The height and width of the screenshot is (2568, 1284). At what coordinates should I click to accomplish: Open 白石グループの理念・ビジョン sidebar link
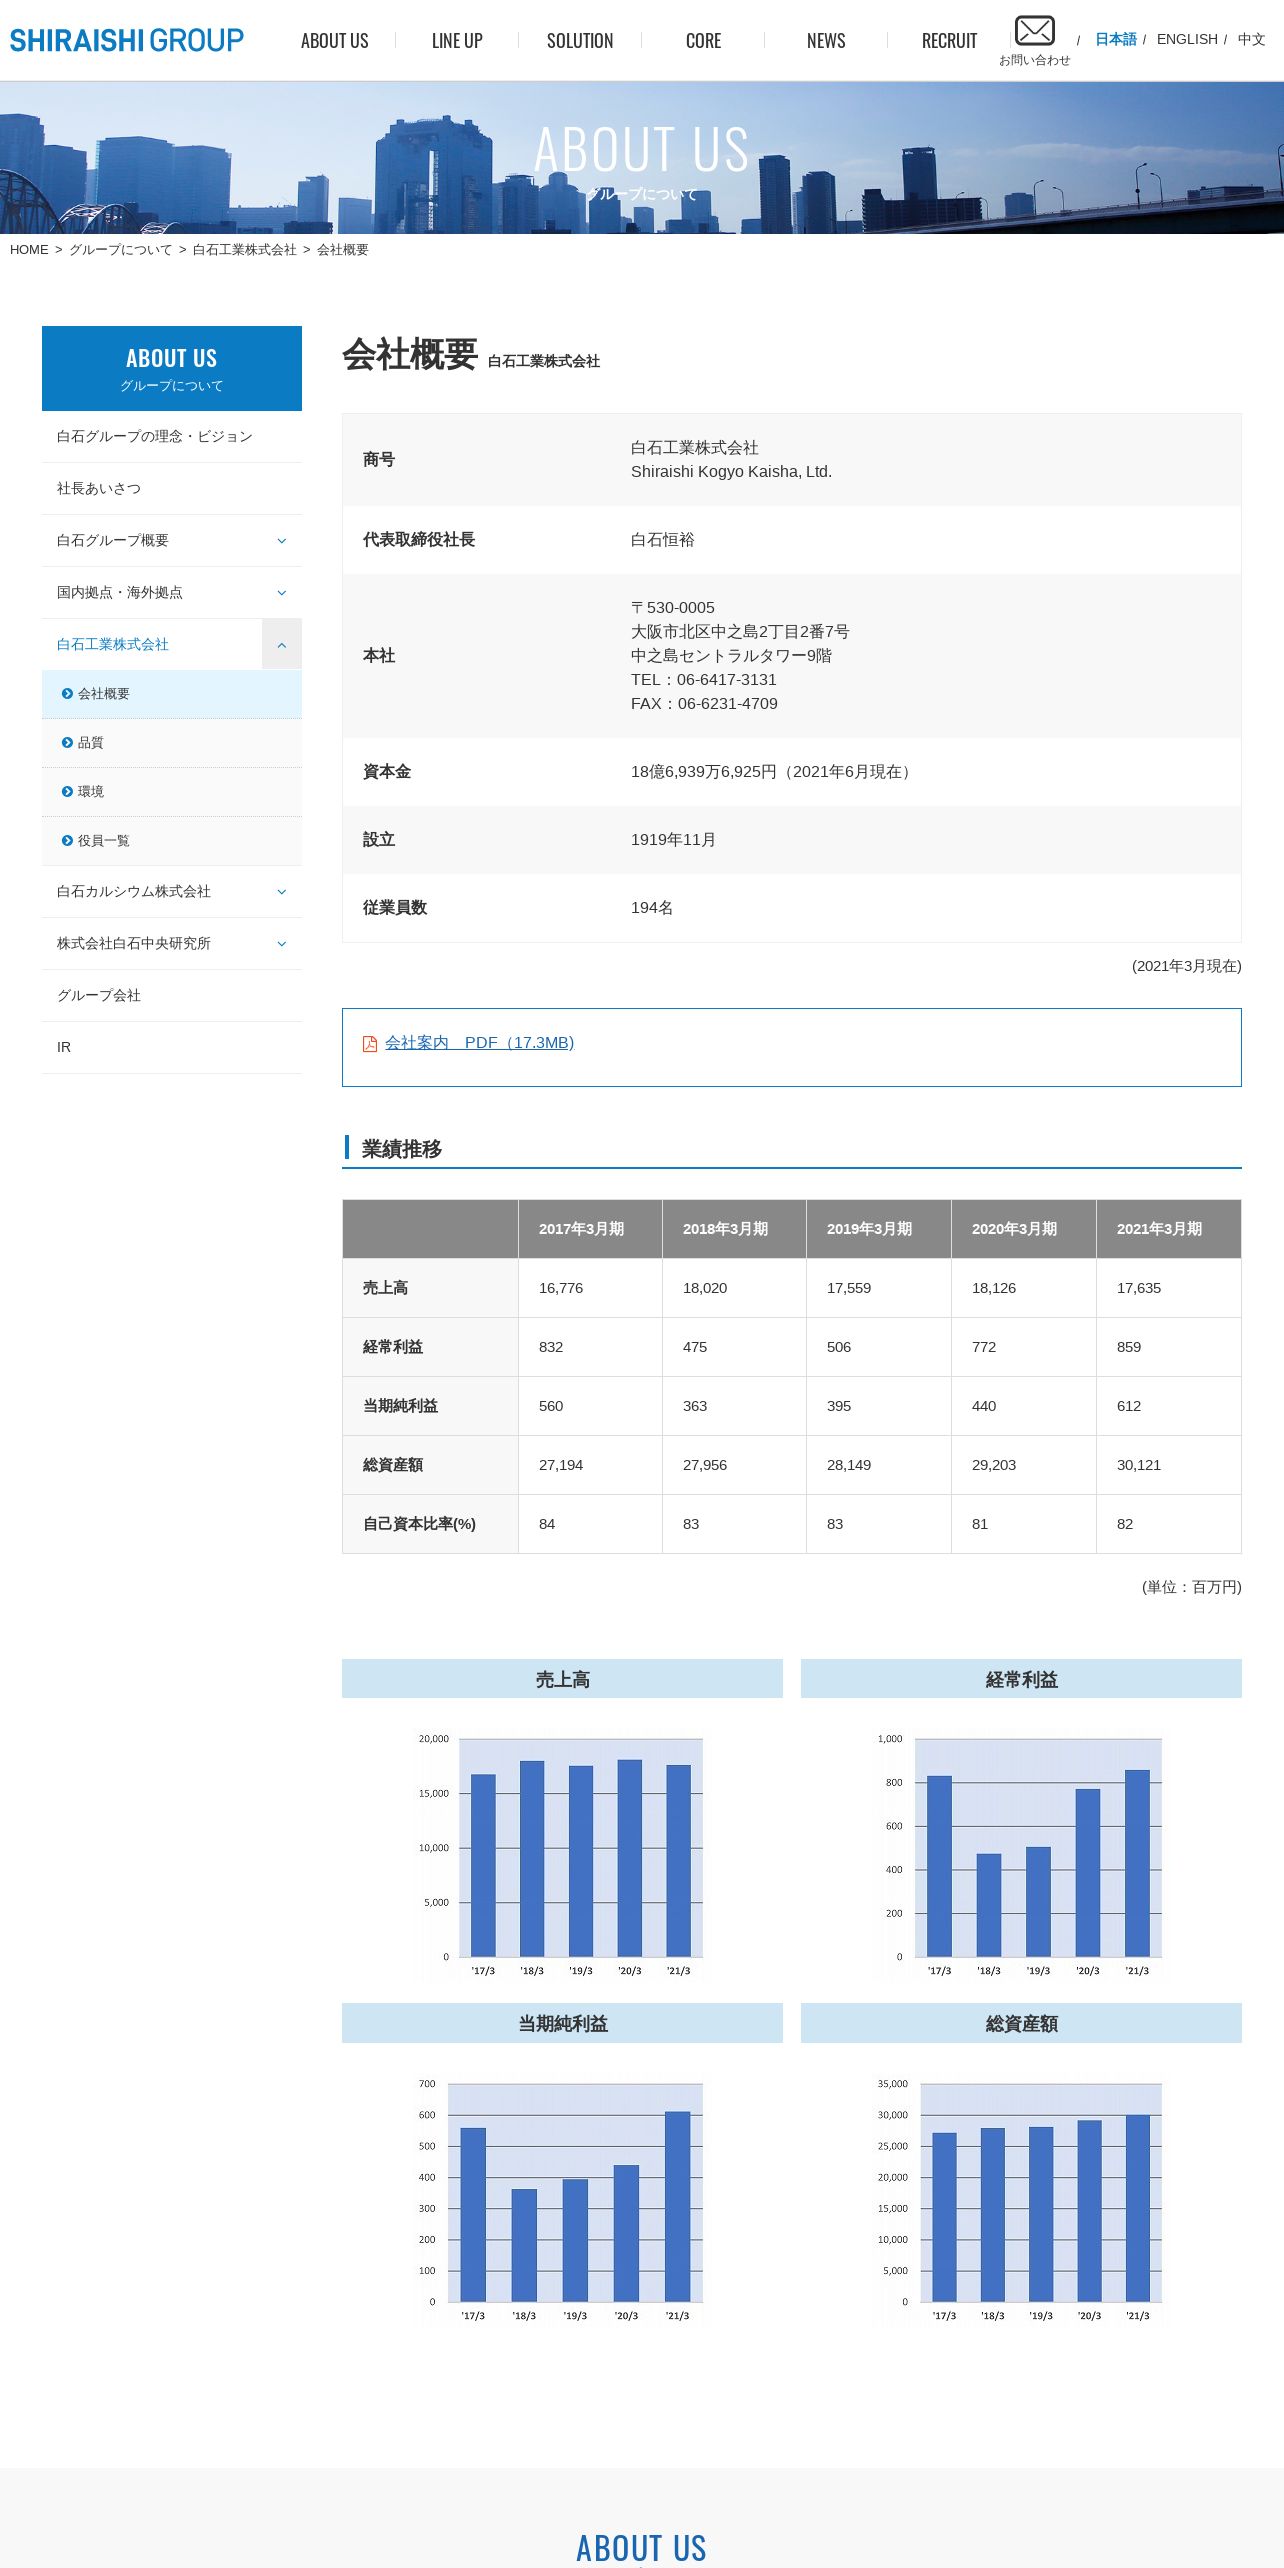tap(172, 437)
